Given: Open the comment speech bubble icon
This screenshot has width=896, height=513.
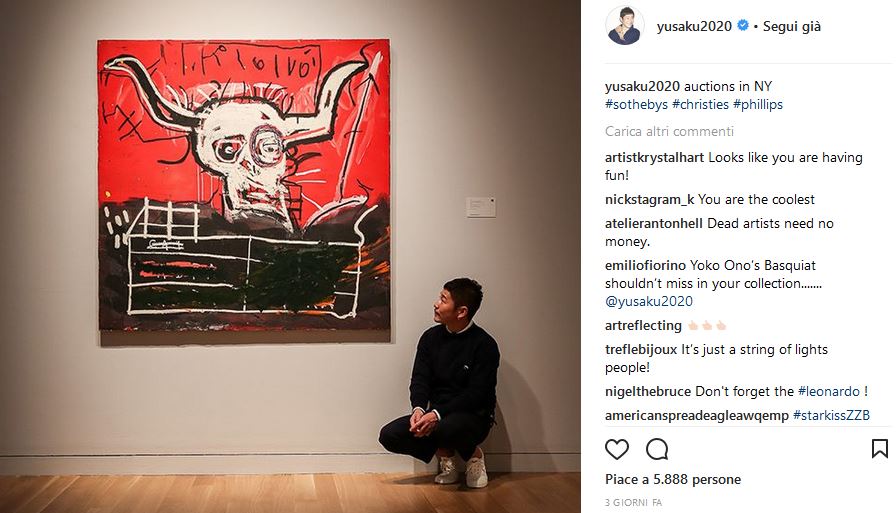Looking at the screenshot, I should 657,450.
